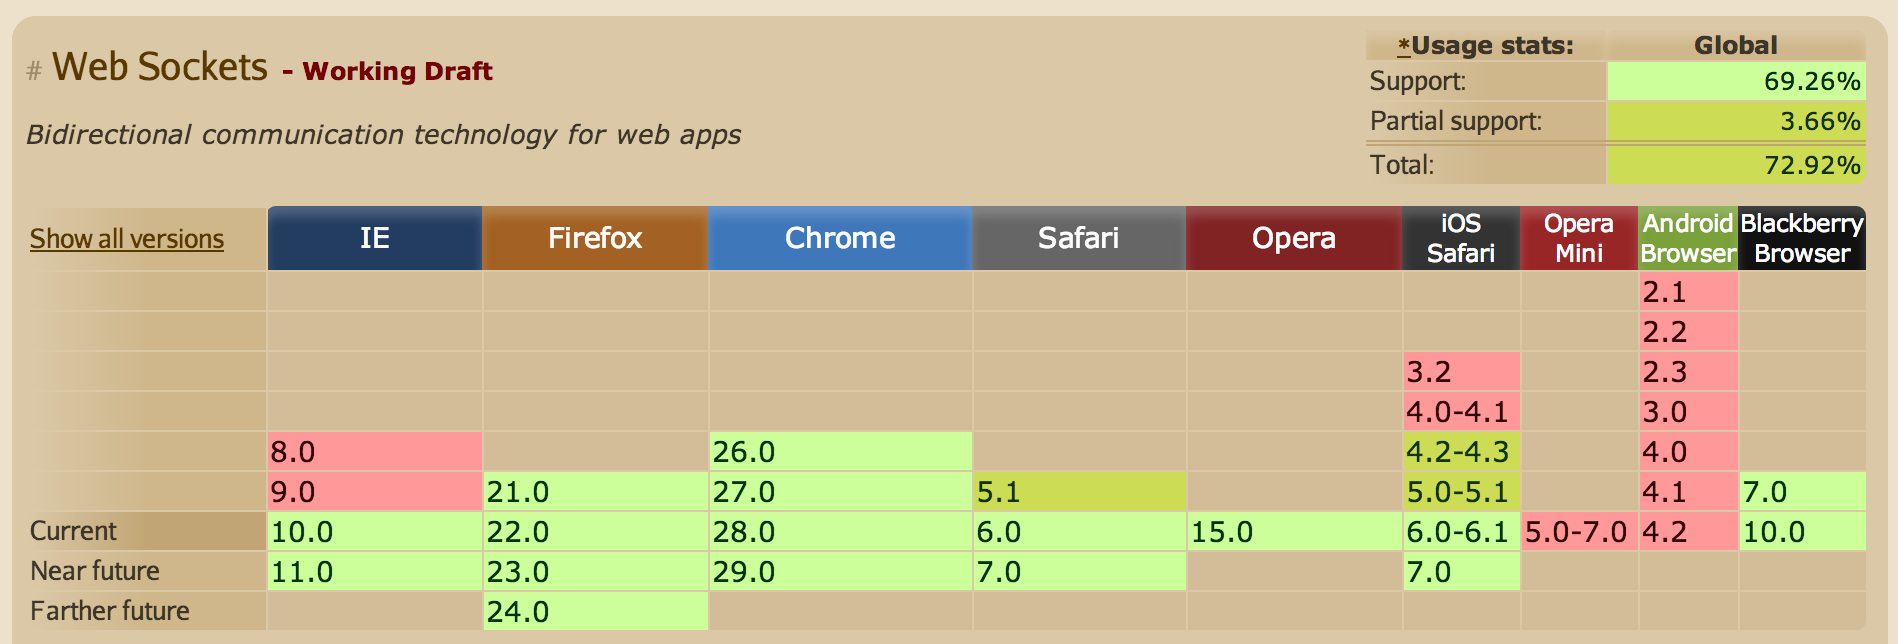Click the Opera Mini column header
Screen dimensions: 1898x644
(x=1579, y=238)
